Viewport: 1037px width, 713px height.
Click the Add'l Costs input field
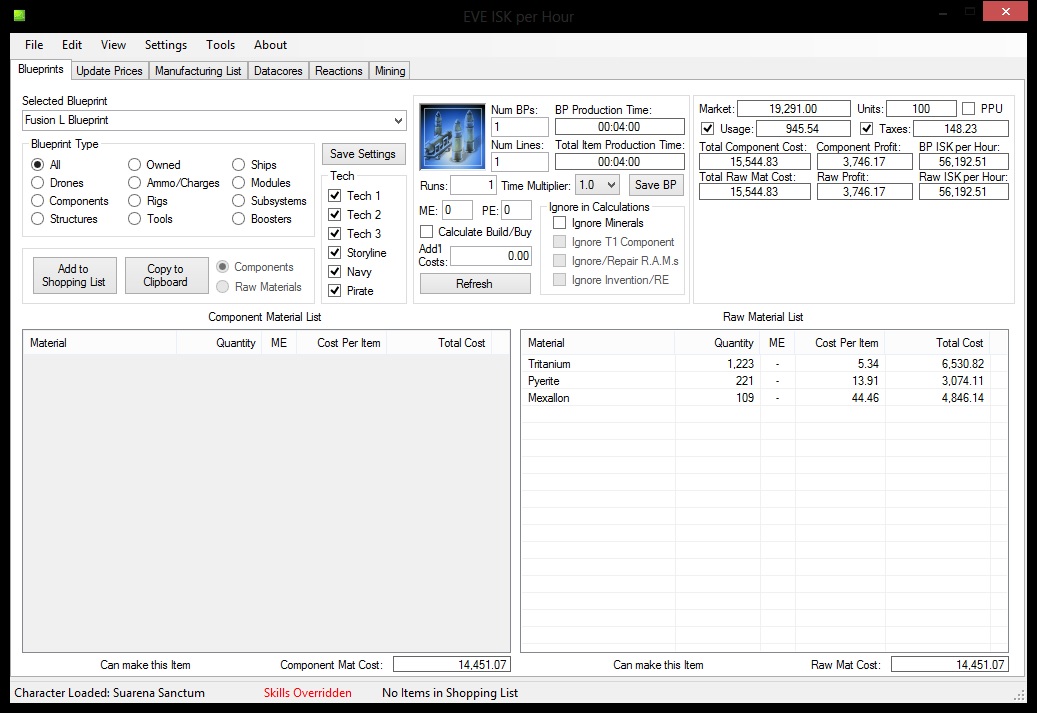[x=491, y=256]
